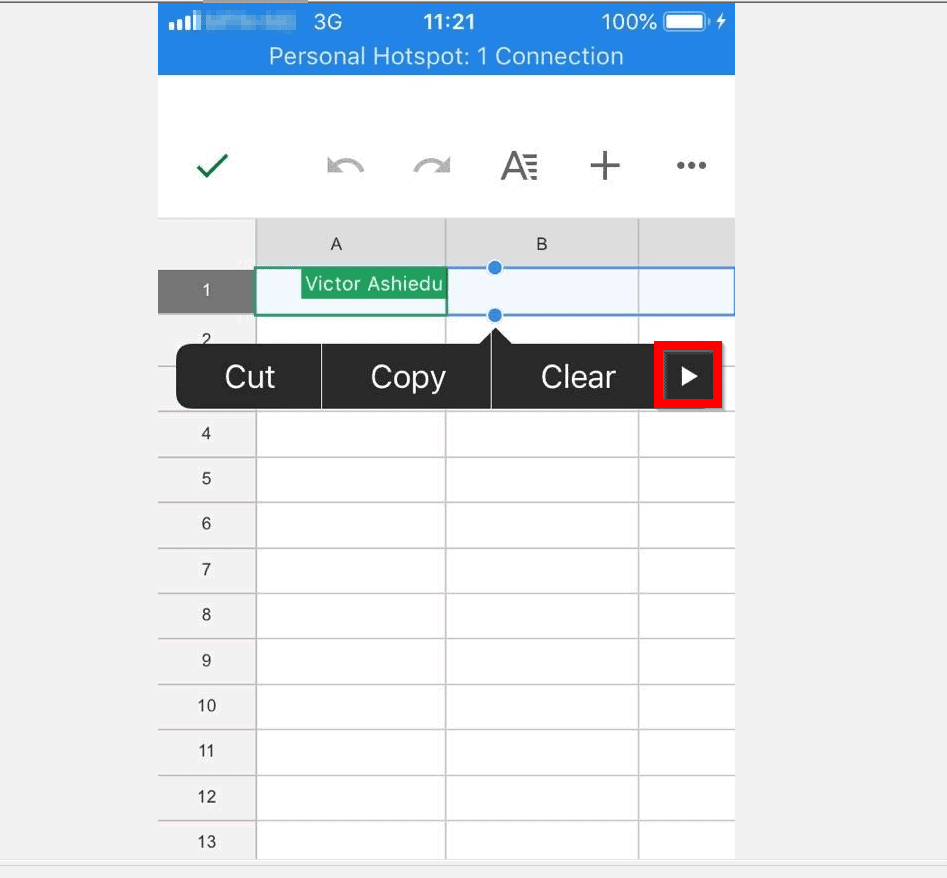
Task: Tap the plus icon to insert
Action: (x=605, y=165)
